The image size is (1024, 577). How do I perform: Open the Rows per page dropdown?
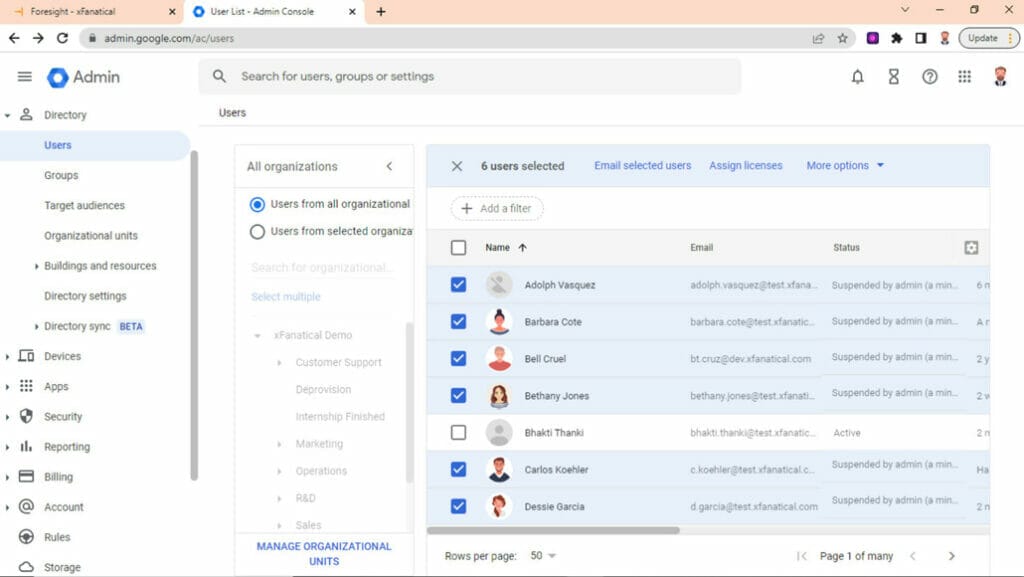tap(543, 555)
